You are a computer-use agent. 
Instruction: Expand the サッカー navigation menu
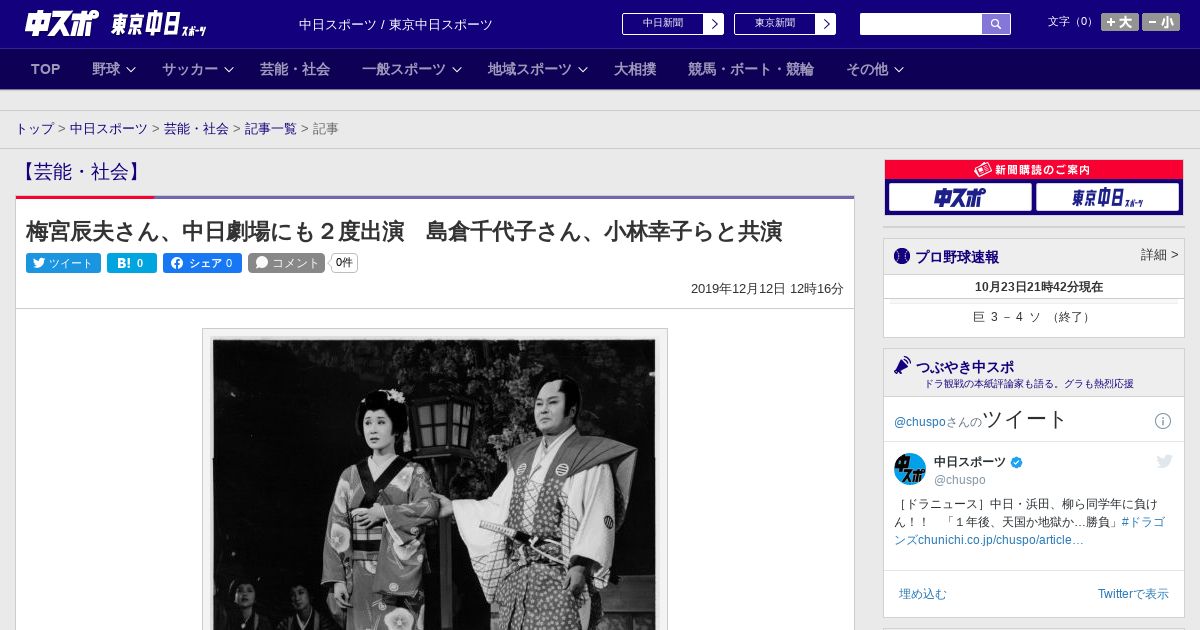coord(198,69)
